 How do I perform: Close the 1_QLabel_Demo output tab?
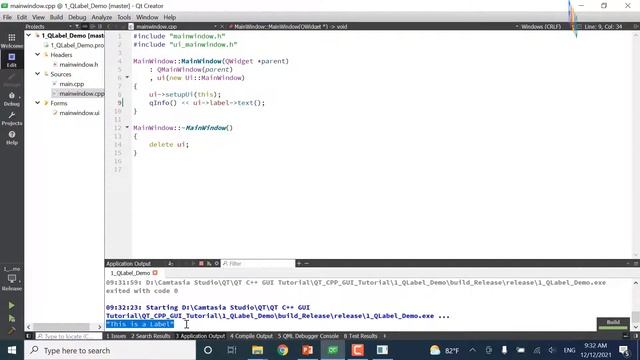(x=155, y=273)
